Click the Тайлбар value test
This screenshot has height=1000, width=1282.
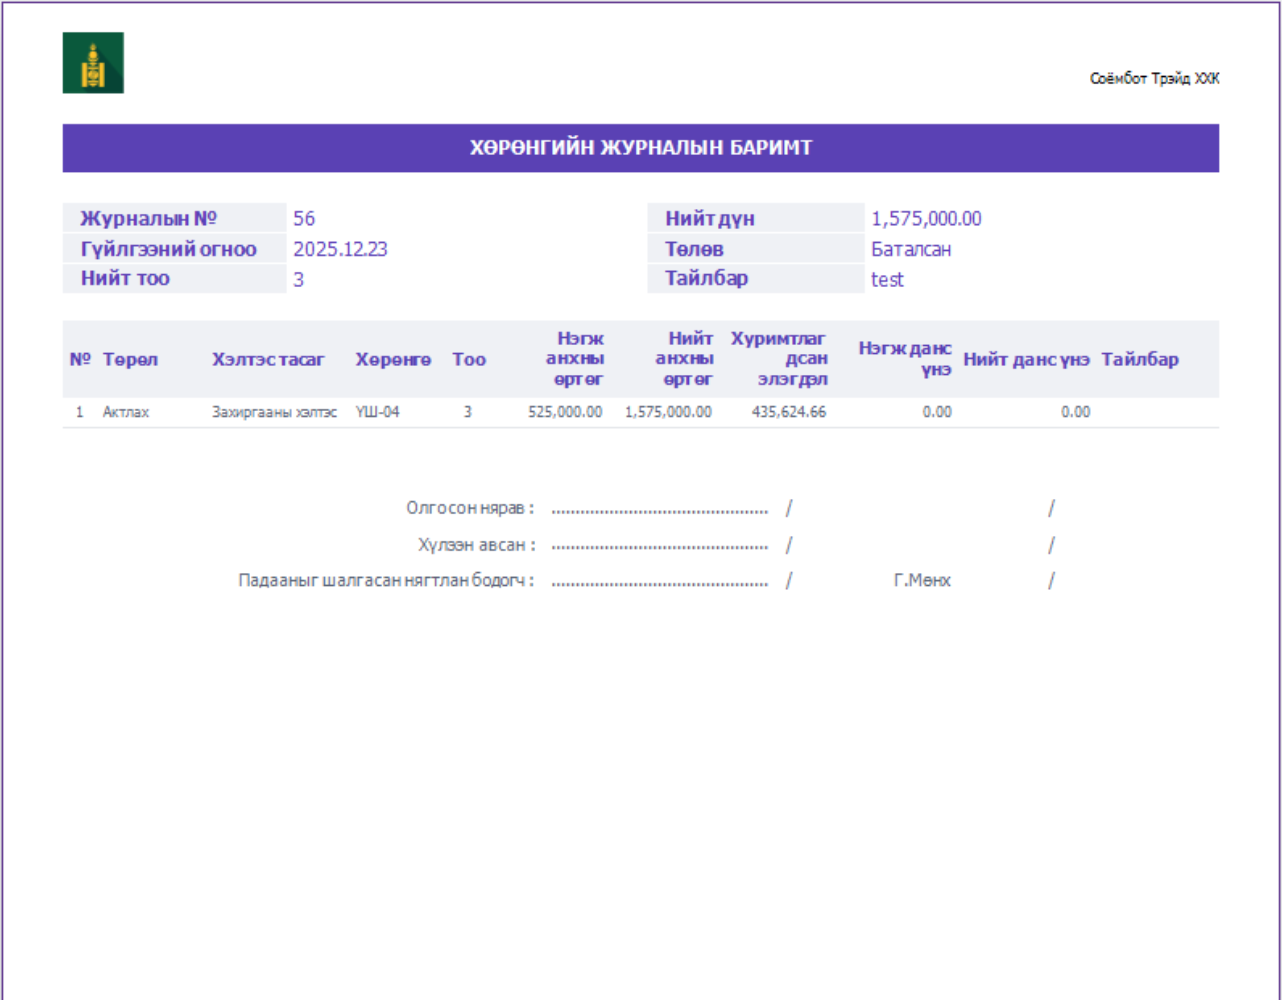coord(887,280)
